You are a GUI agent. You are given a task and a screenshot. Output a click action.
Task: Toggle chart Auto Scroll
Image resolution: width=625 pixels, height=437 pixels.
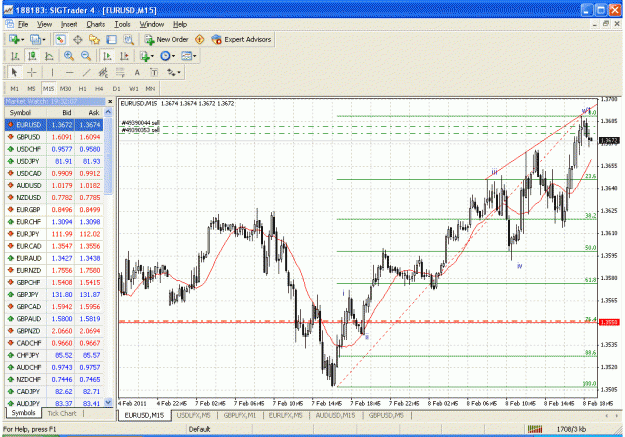pos(107,56)
